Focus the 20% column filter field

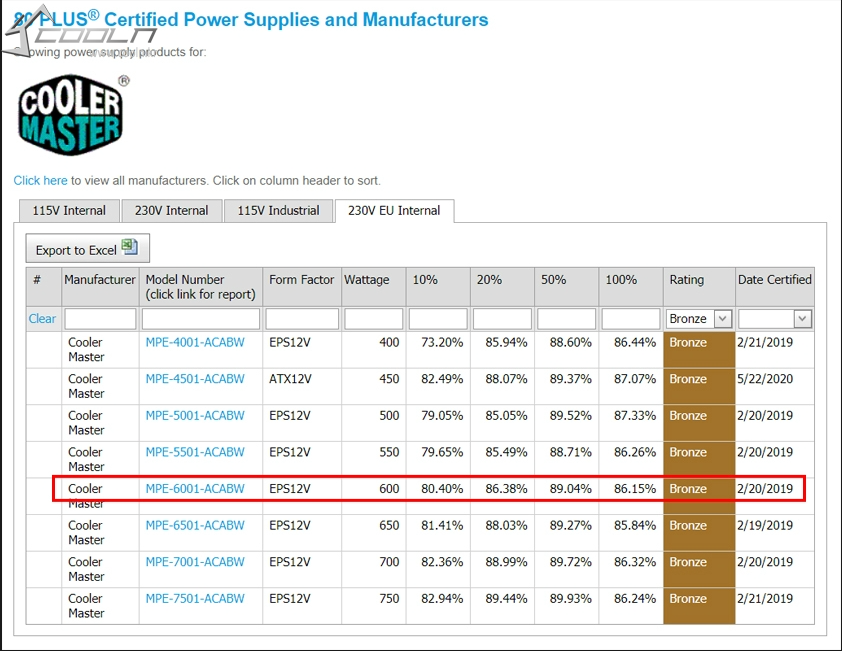(x=502, y=319)
